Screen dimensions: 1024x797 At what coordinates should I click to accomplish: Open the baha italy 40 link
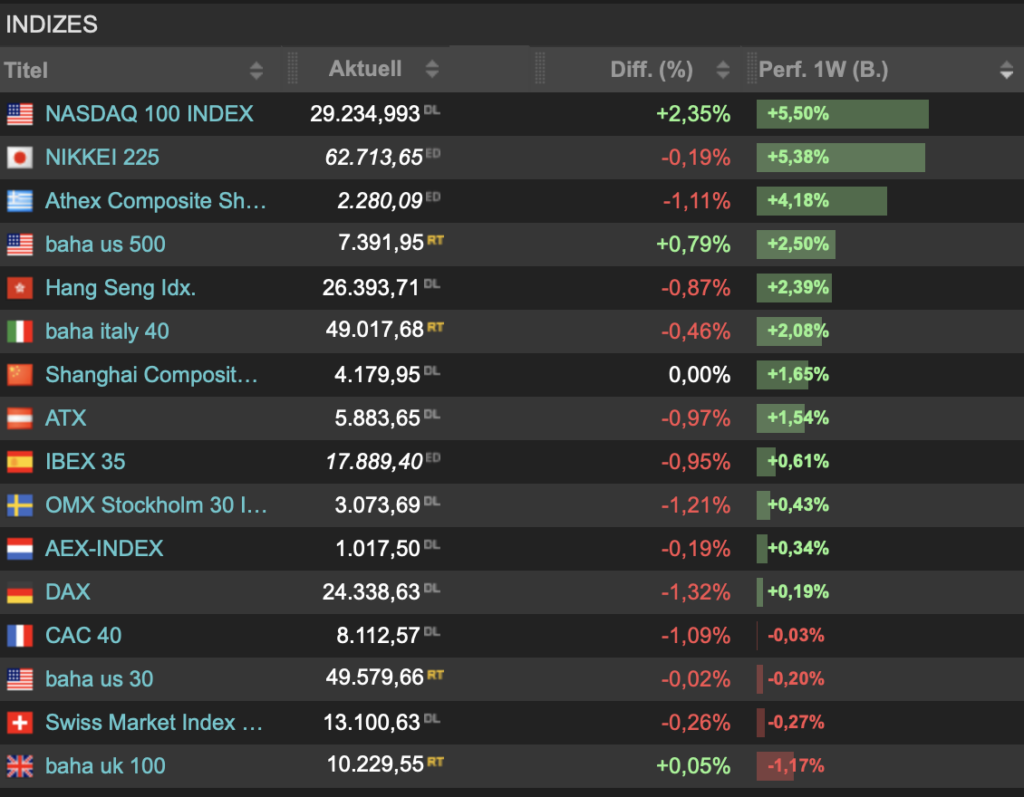click(x=107, y=332)
